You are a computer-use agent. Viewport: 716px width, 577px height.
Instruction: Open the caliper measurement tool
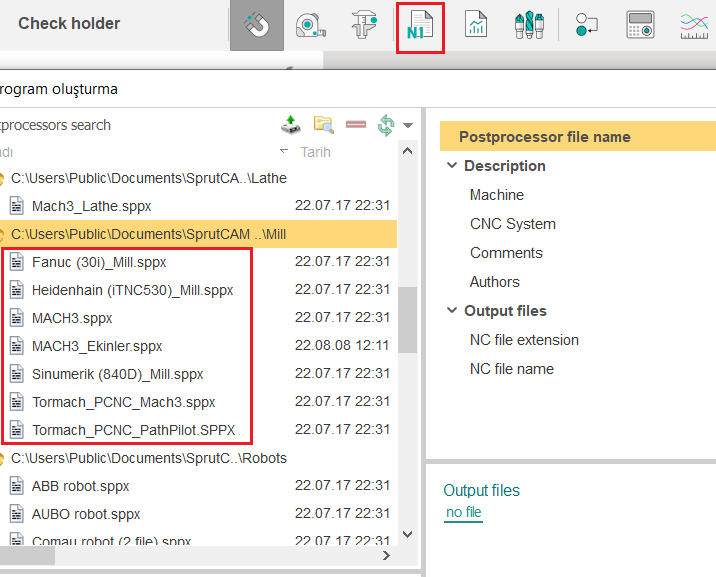coord(363,26)
